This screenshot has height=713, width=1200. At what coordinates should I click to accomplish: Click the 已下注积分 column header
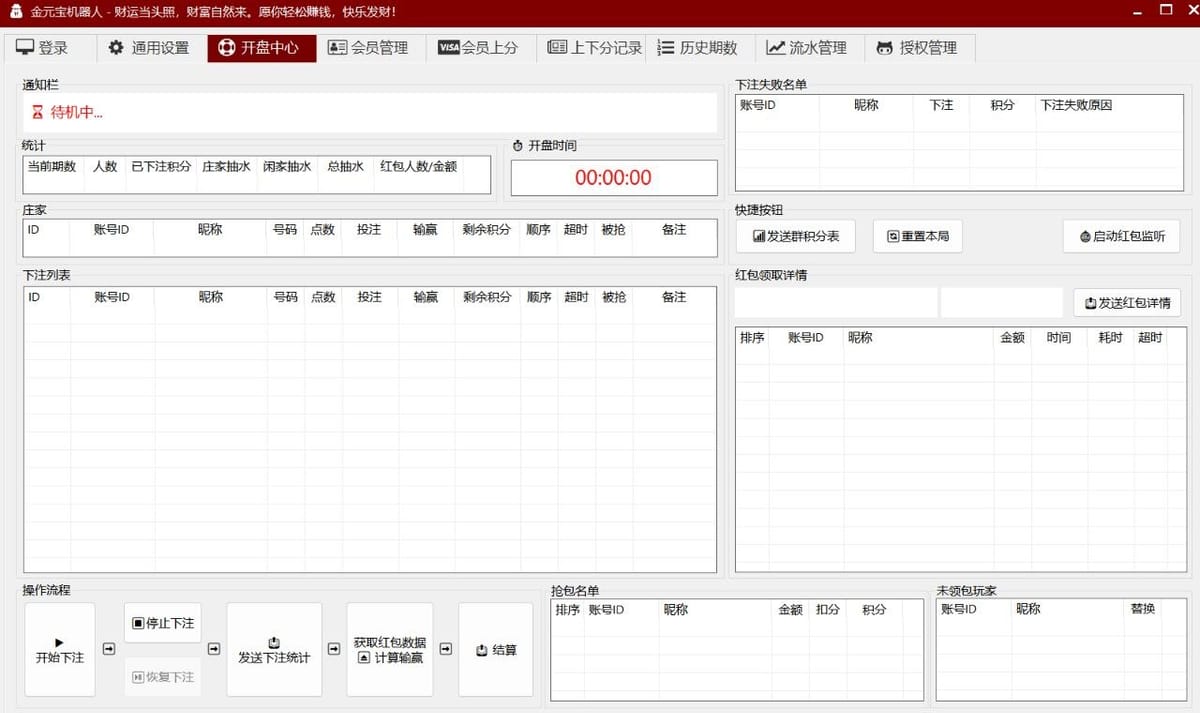(161, 167)
